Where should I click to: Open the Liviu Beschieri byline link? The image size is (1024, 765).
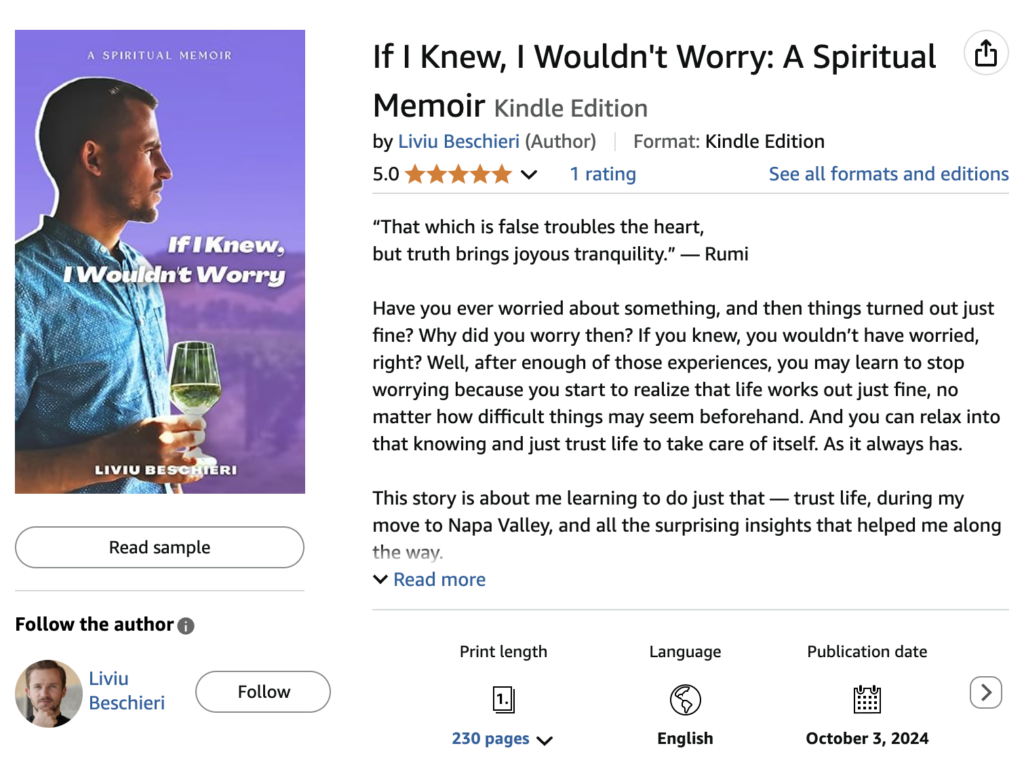(x=458, y=141)
